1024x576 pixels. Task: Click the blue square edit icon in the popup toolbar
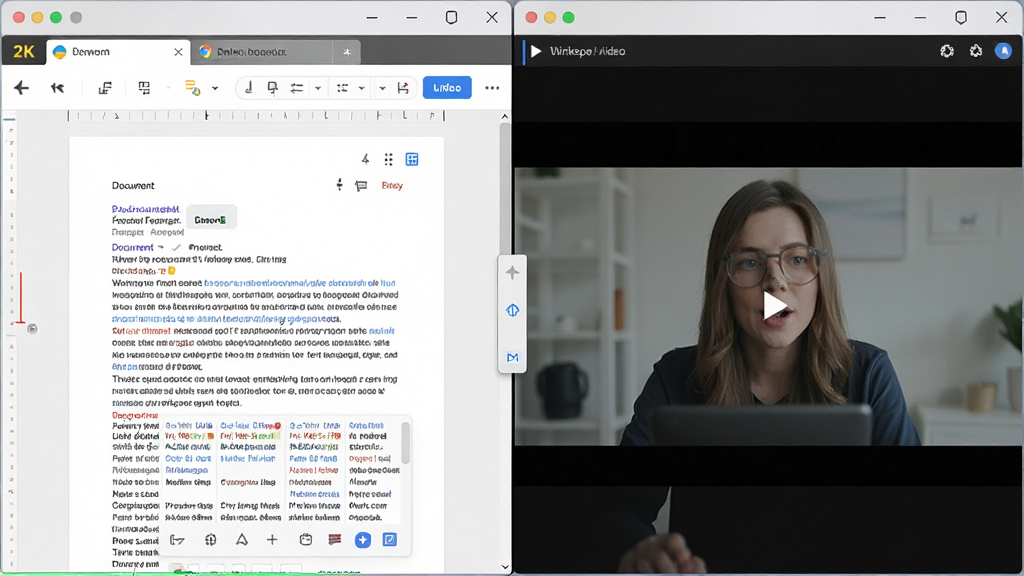390,540
